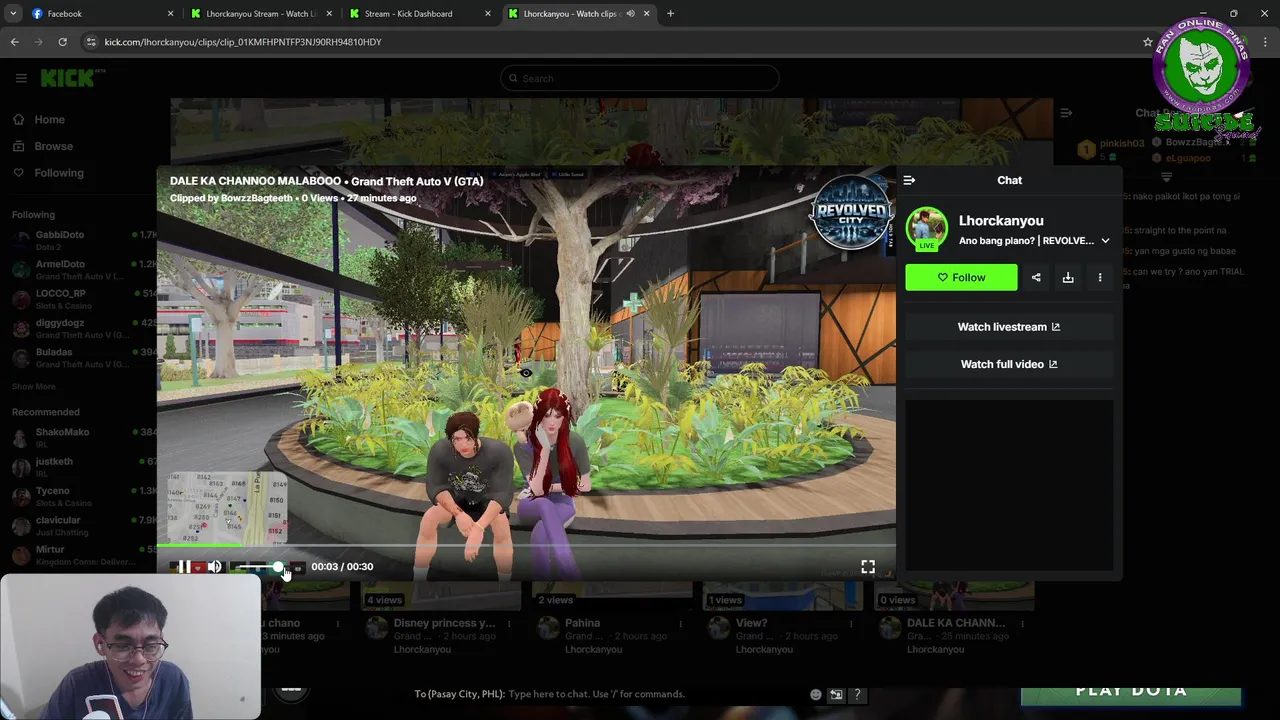Bookmark this page with the star
1280x720 pixels.
click(1148, 42)
